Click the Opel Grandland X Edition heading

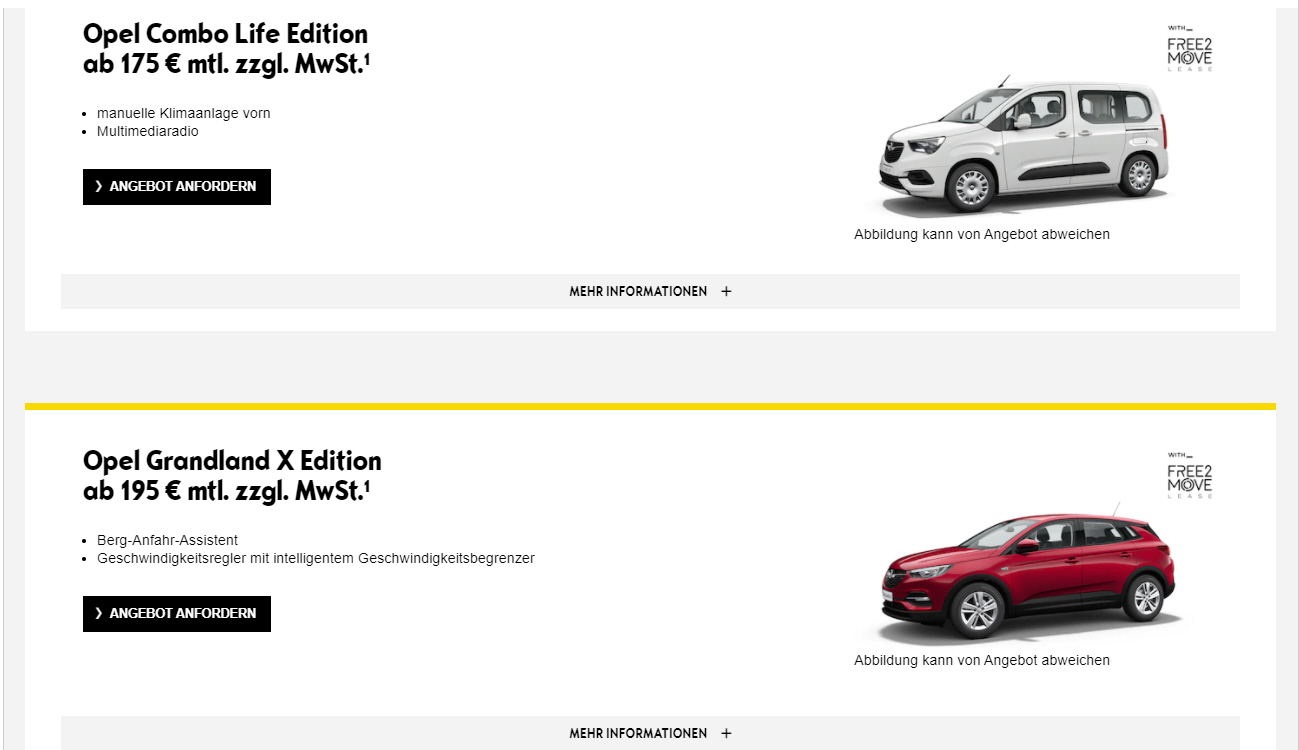232,461
